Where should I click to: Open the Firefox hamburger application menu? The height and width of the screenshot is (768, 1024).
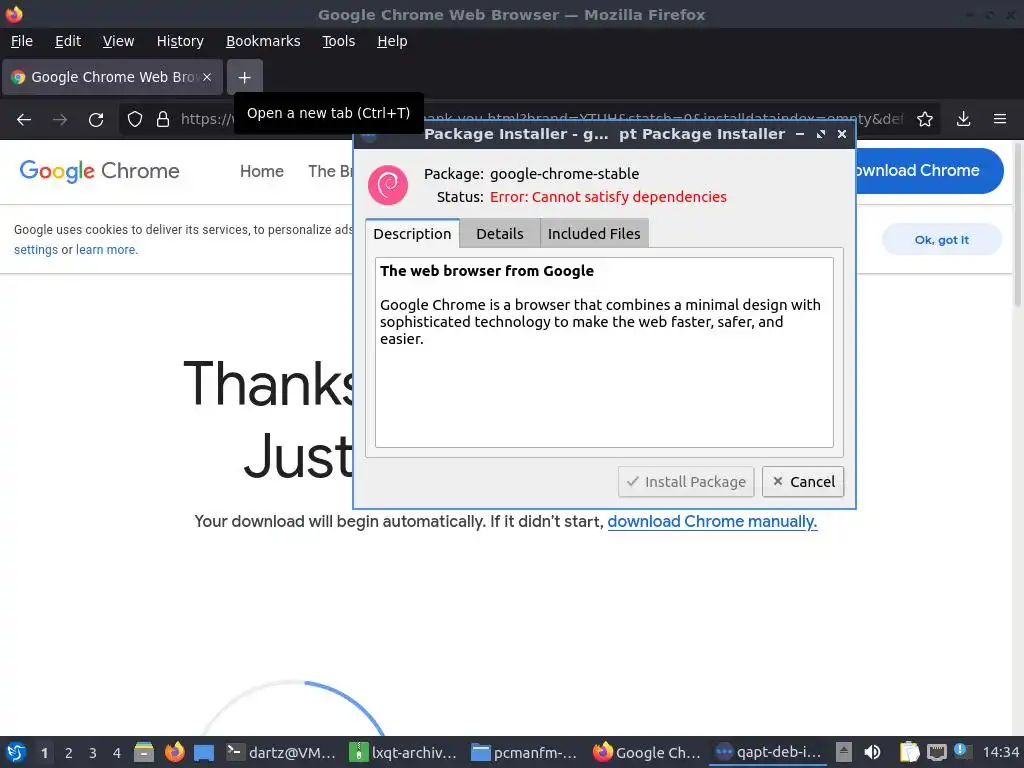point(1000,120)
